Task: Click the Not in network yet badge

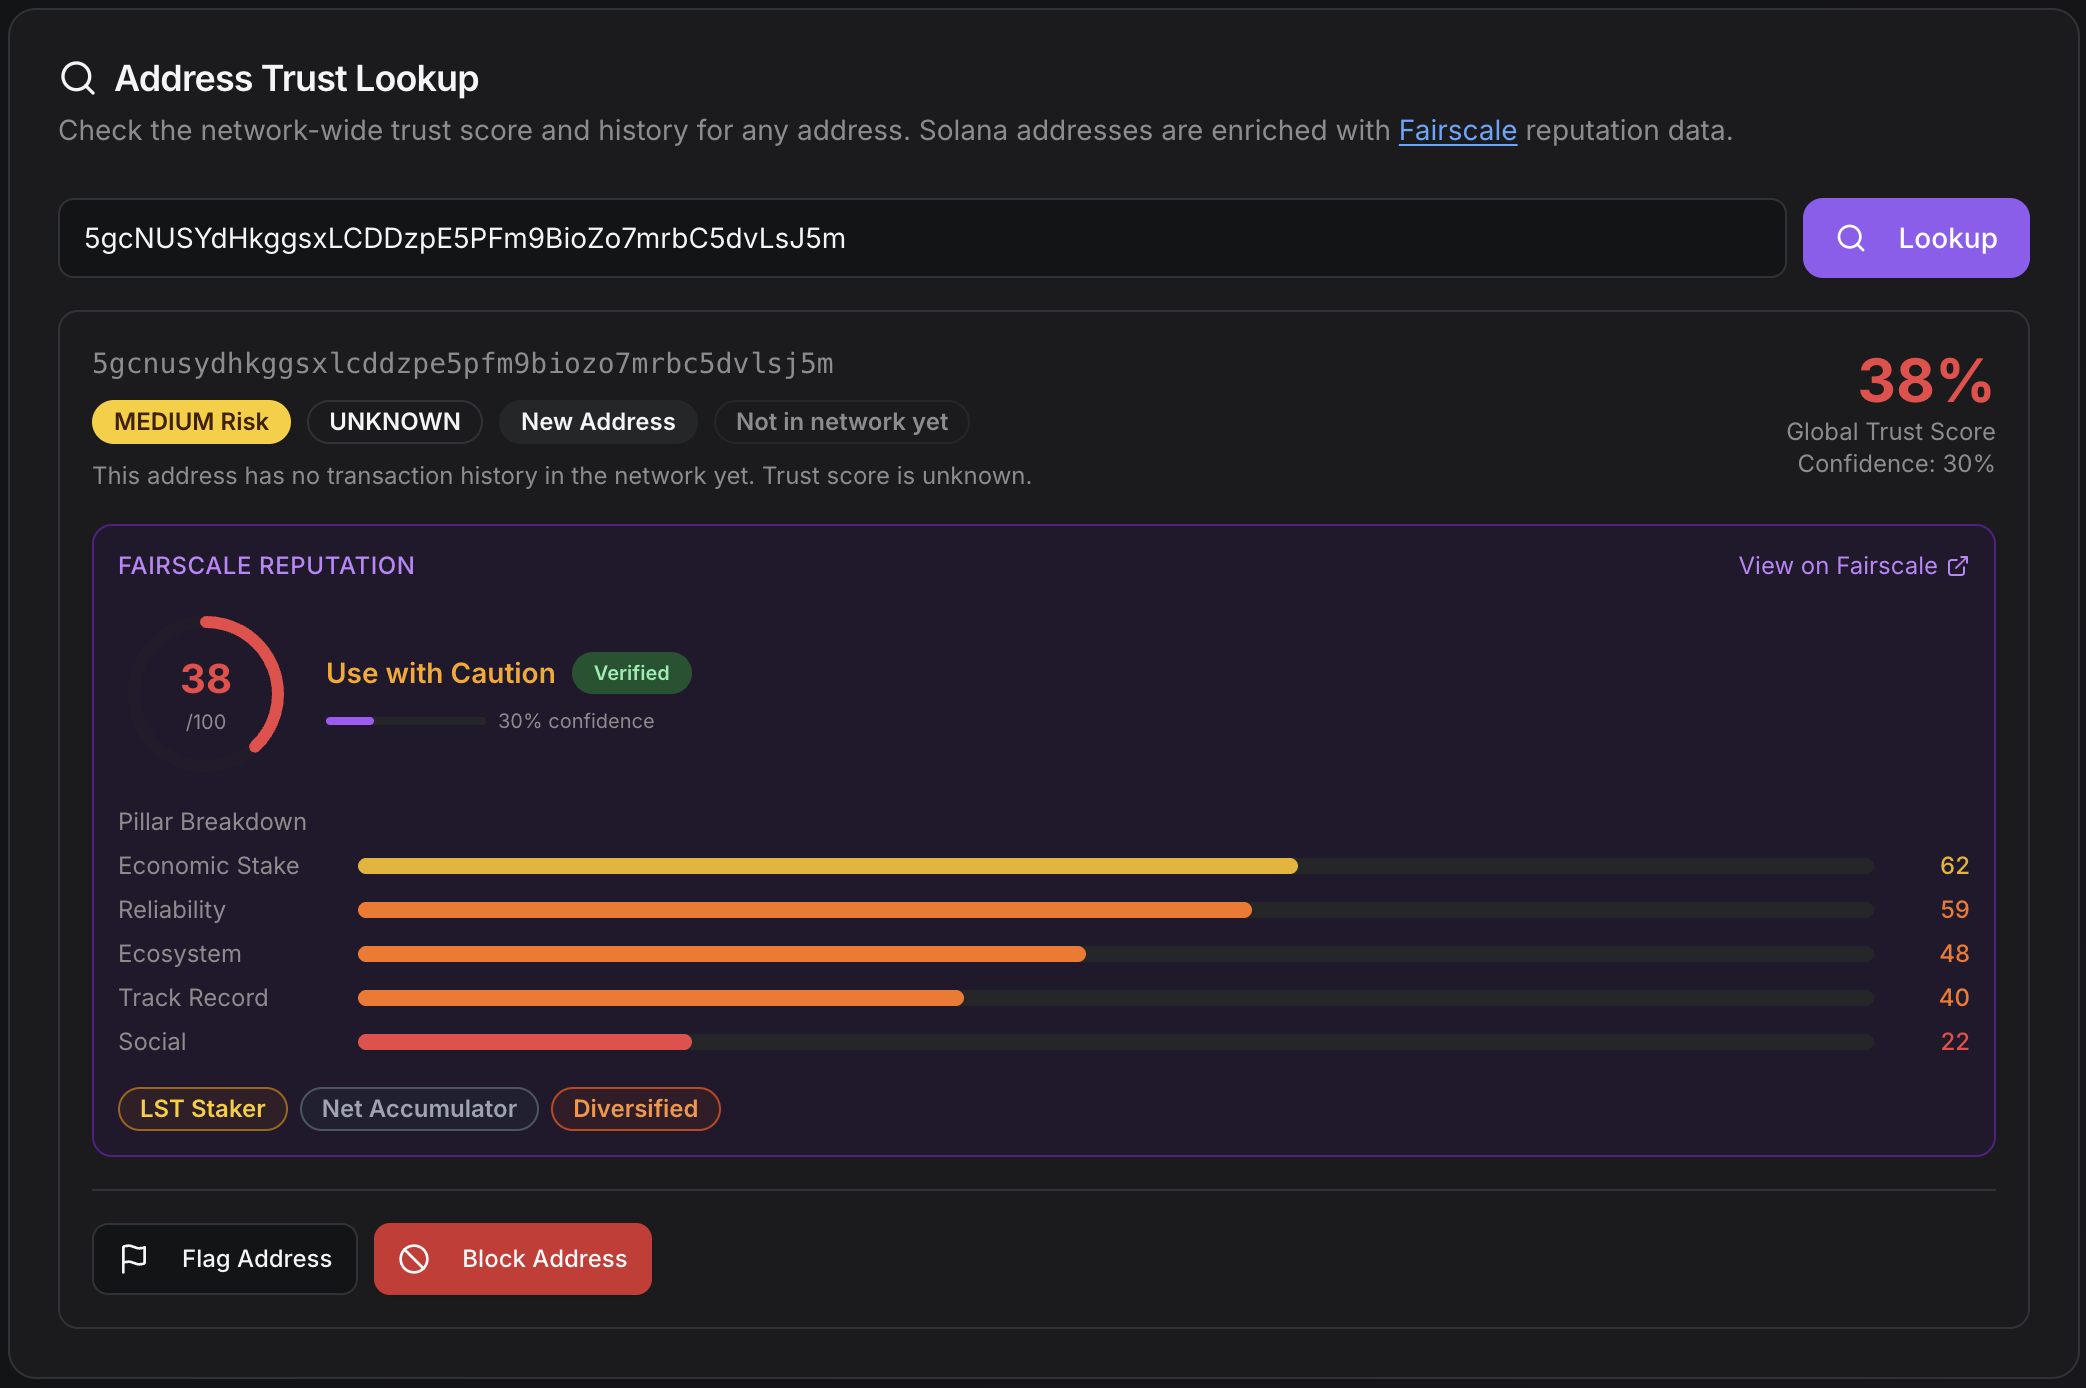Action: point(842,422)
